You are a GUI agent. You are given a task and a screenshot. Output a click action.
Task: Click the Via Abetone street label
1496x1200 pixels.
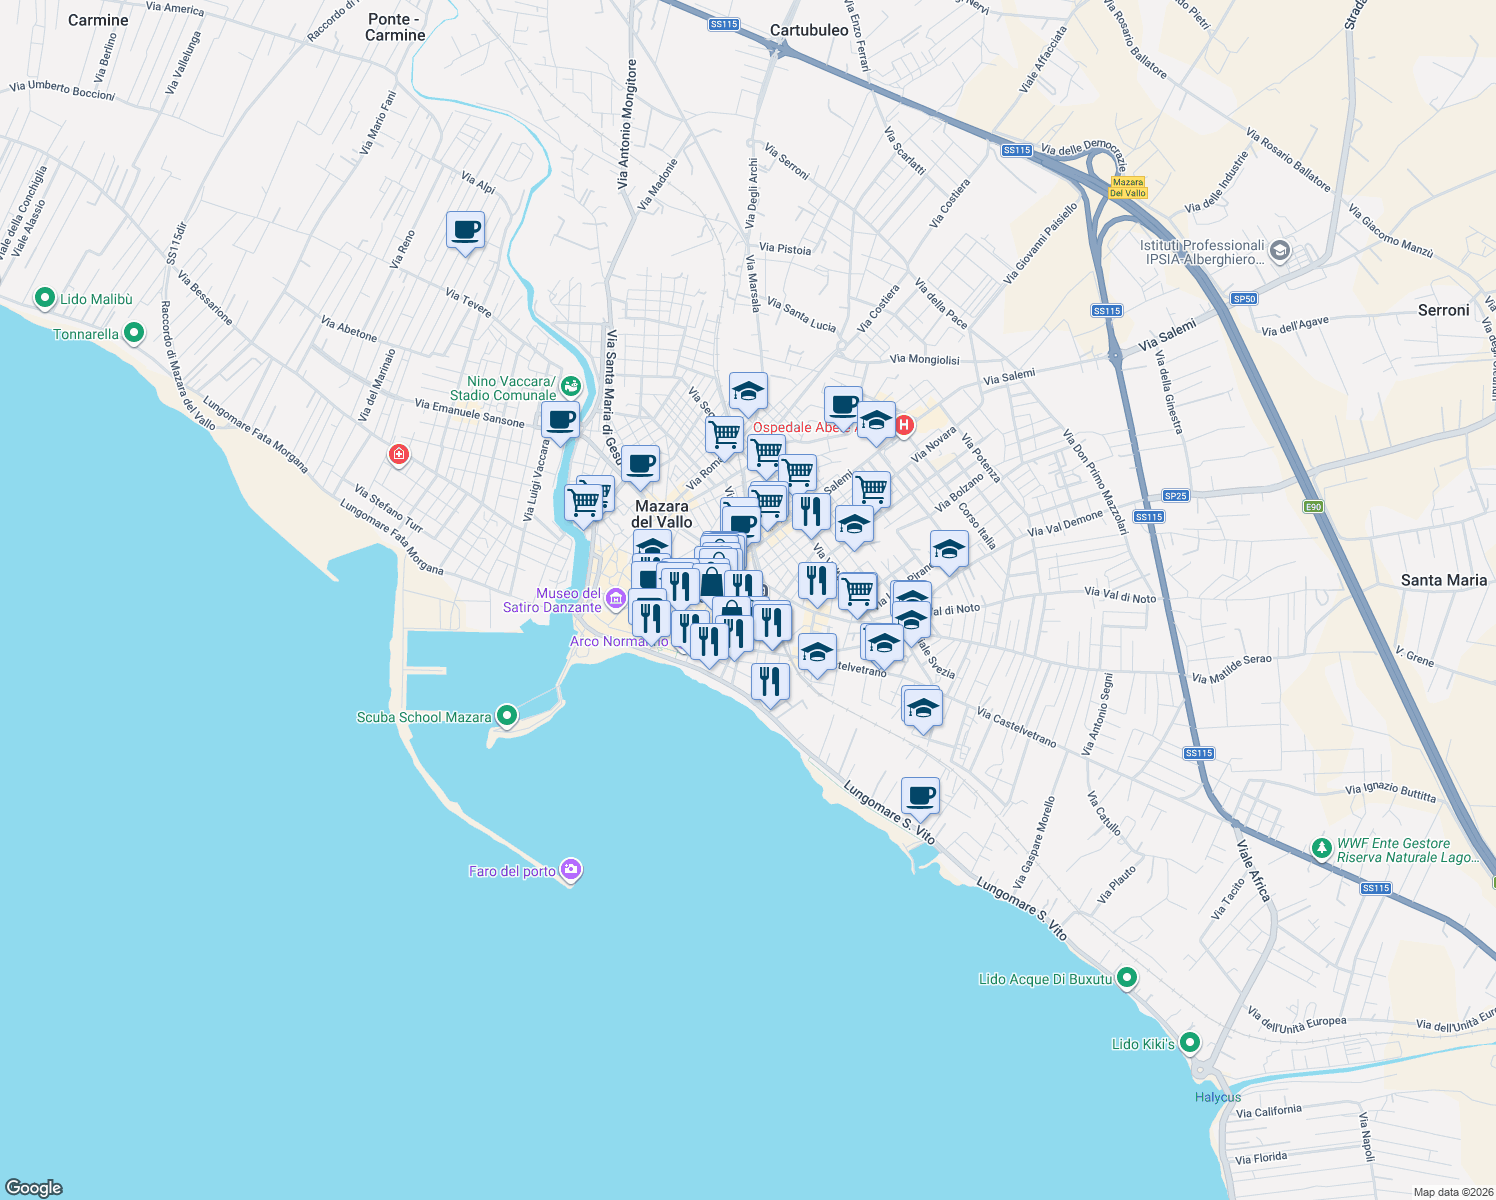(349, 329)
